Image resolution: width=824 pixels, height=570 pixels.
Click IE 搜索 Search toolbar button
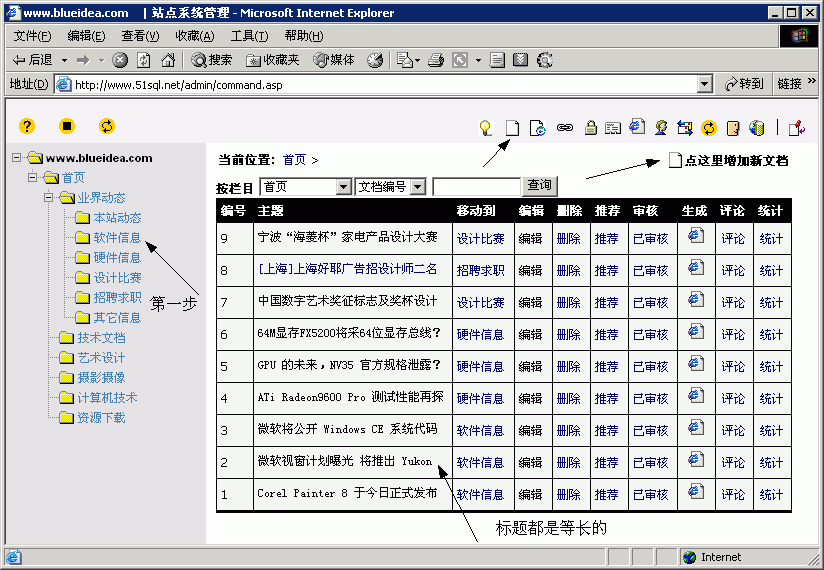point(212,60)
